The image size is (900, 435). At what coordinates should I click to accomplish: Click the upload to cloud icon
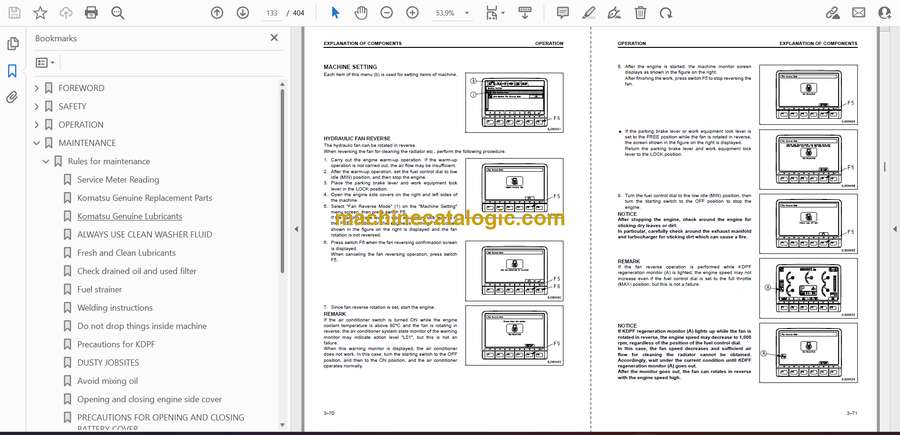(66, 13)
